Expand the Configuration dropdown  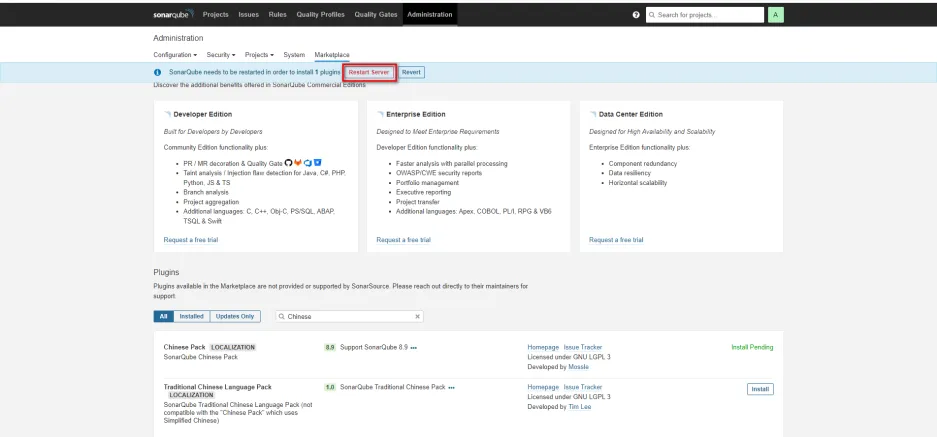(175, 54)
